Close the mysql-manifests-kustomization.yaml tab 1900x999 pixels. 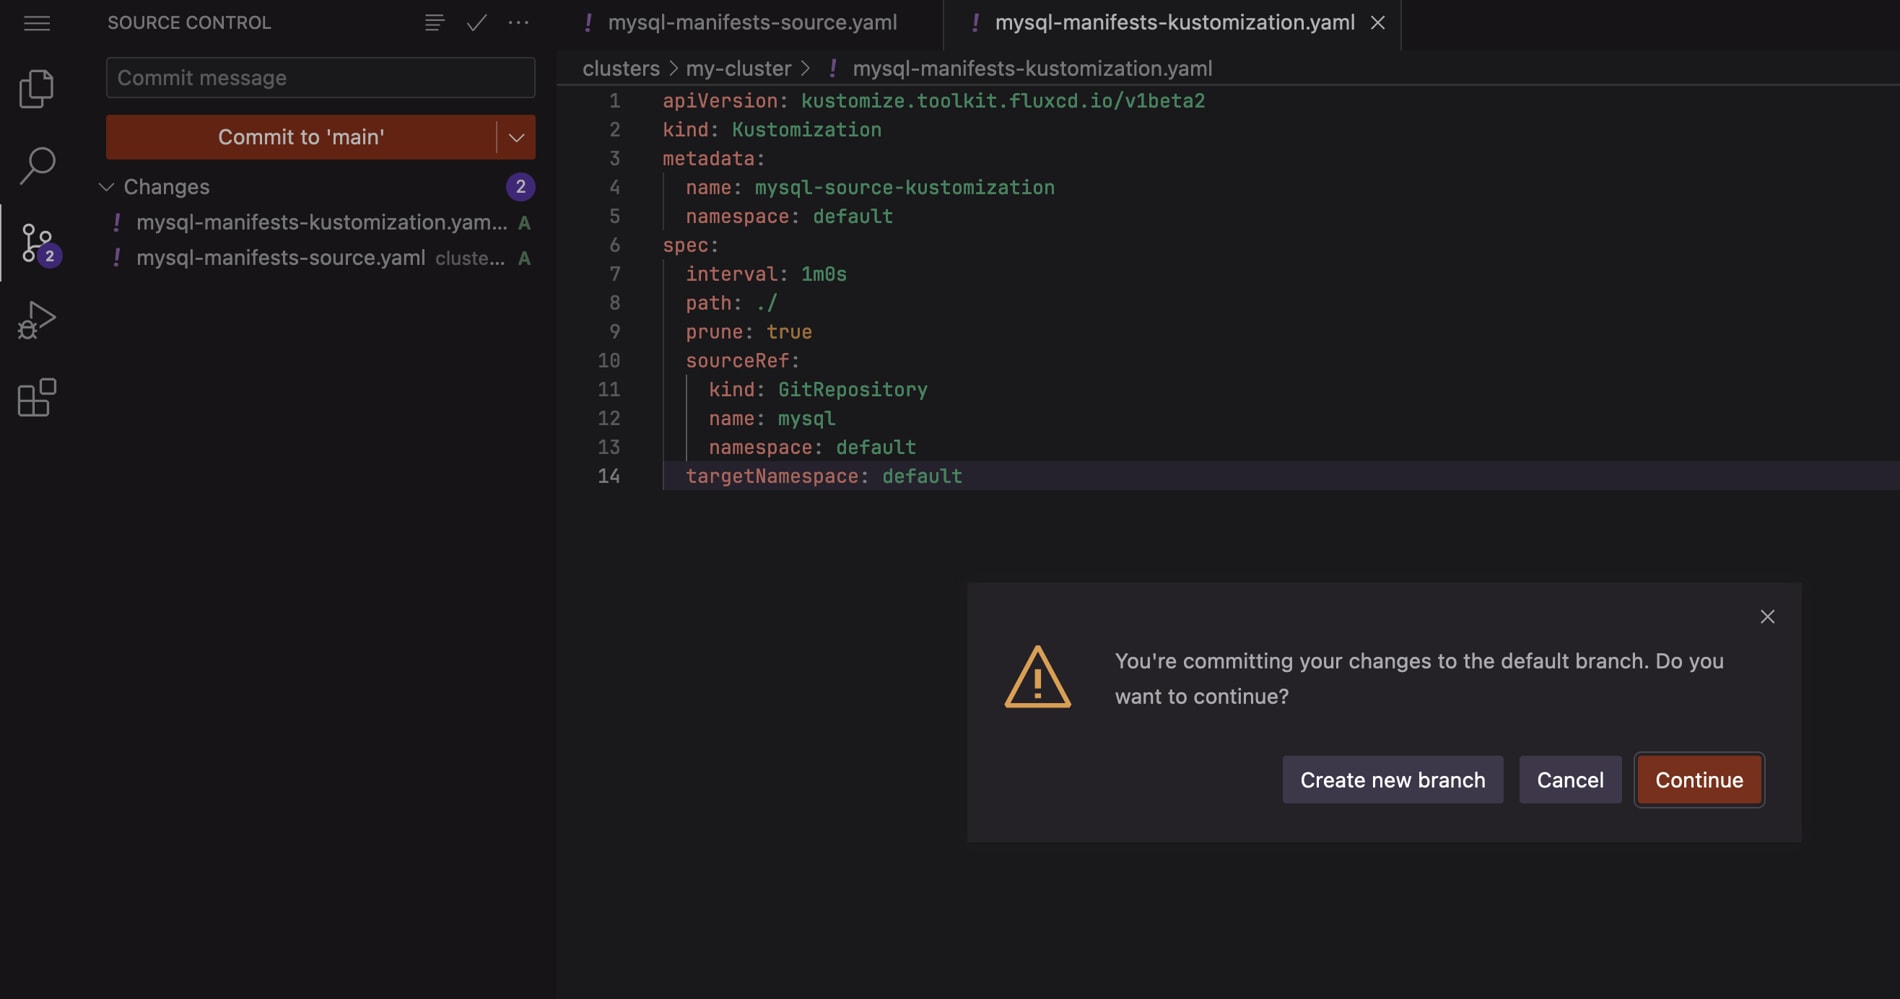click(x=1378, y=23)
